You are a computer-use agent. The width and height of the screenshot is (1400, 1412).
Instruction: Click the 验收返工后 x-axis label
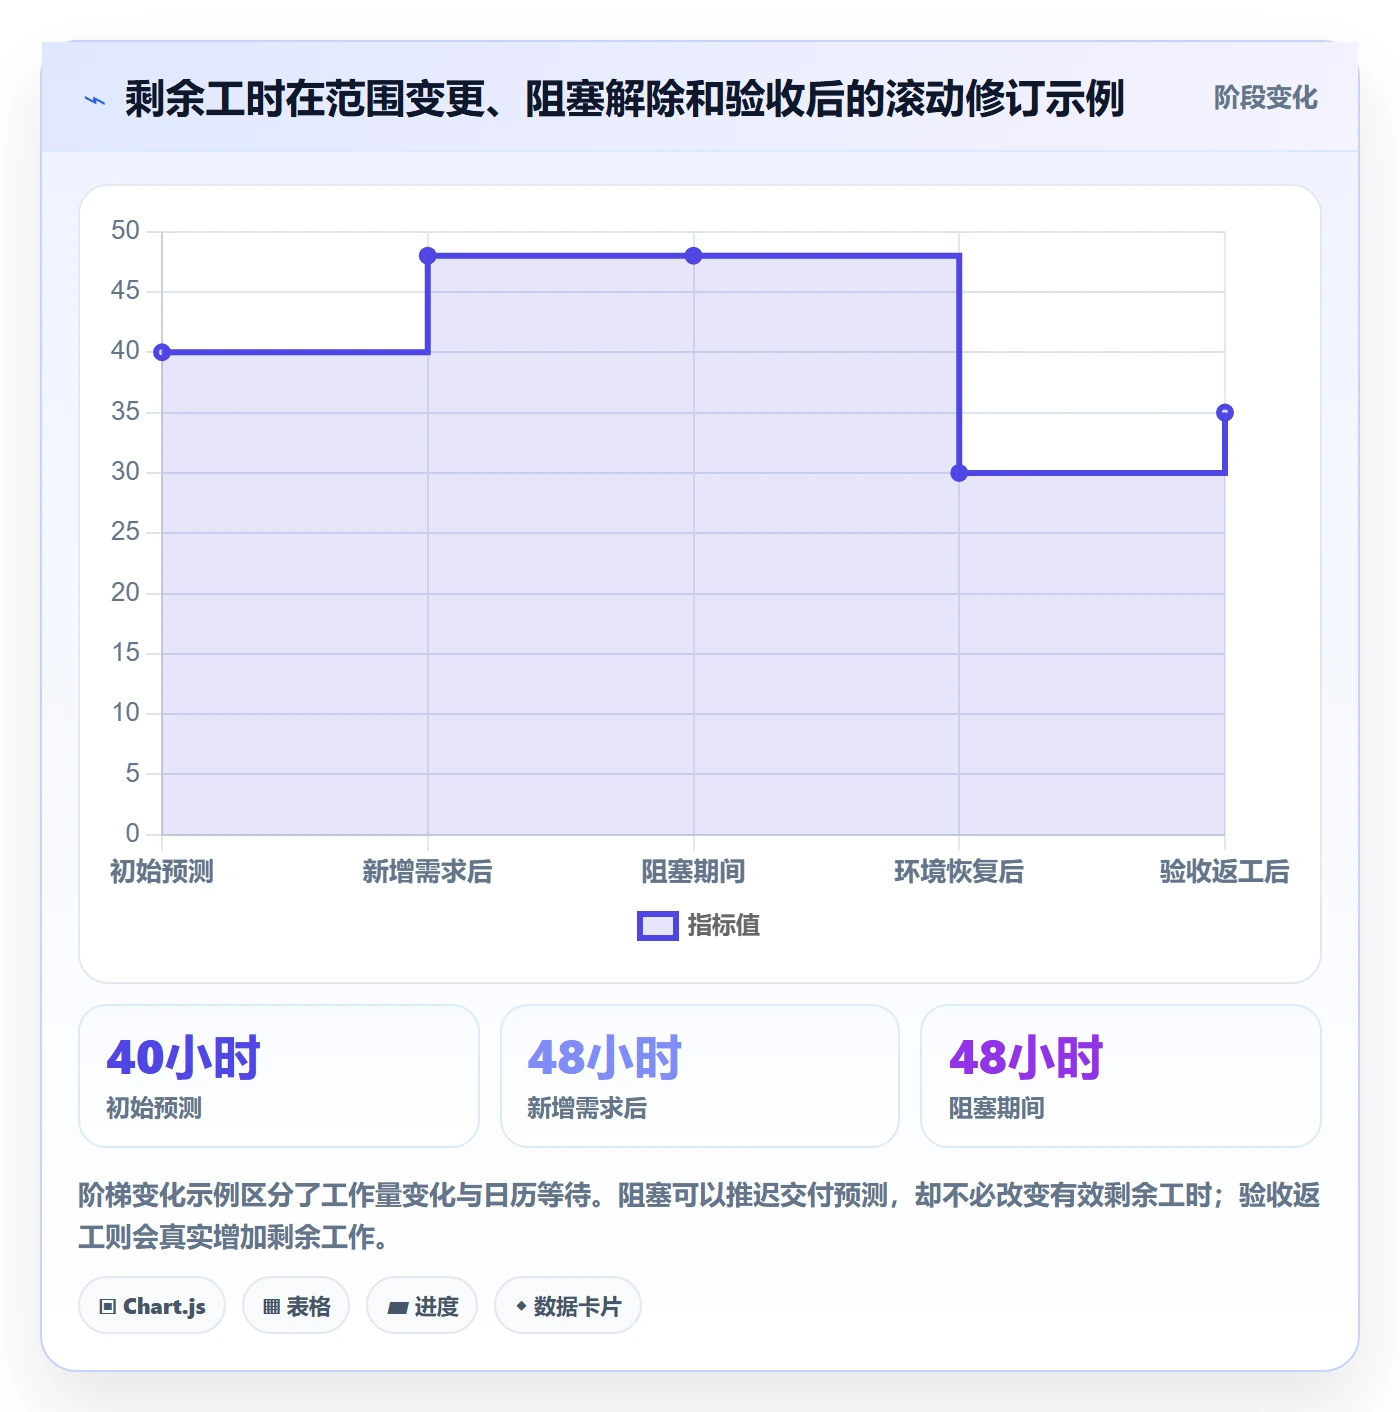(x=1225, y=872)
